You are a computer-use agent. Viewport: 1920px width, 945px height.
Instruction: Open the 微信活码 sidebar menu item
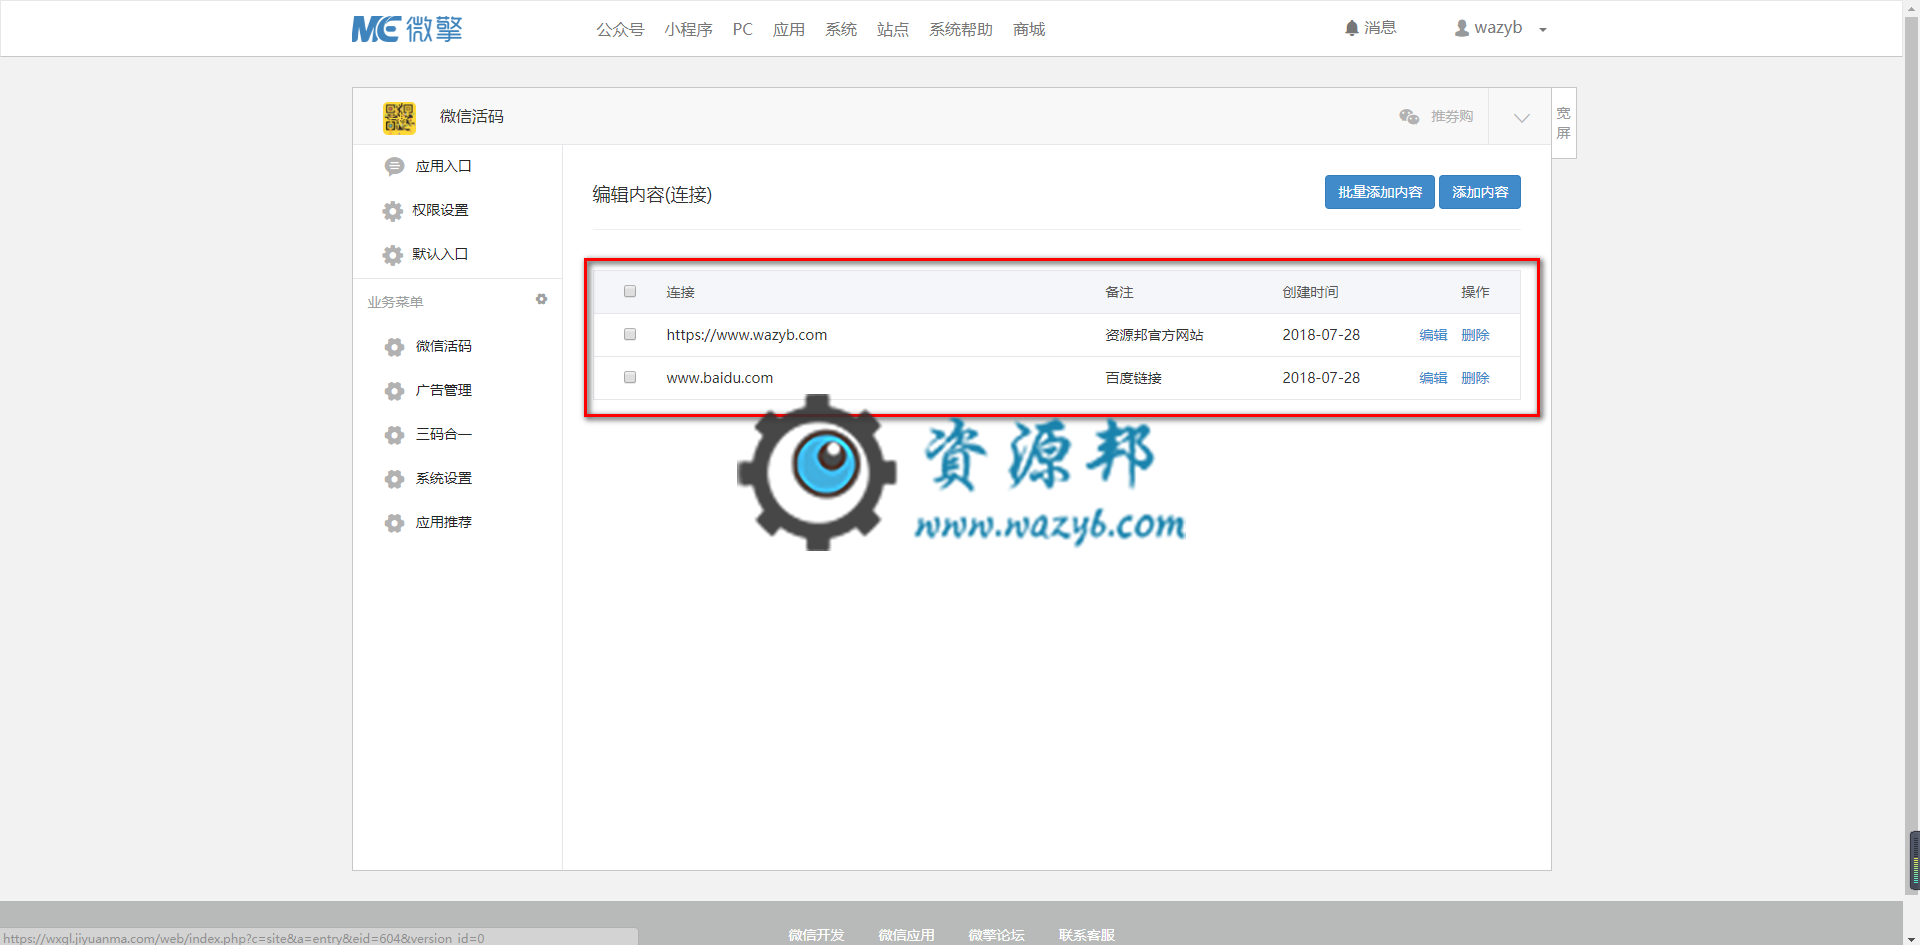pos(443,347)
